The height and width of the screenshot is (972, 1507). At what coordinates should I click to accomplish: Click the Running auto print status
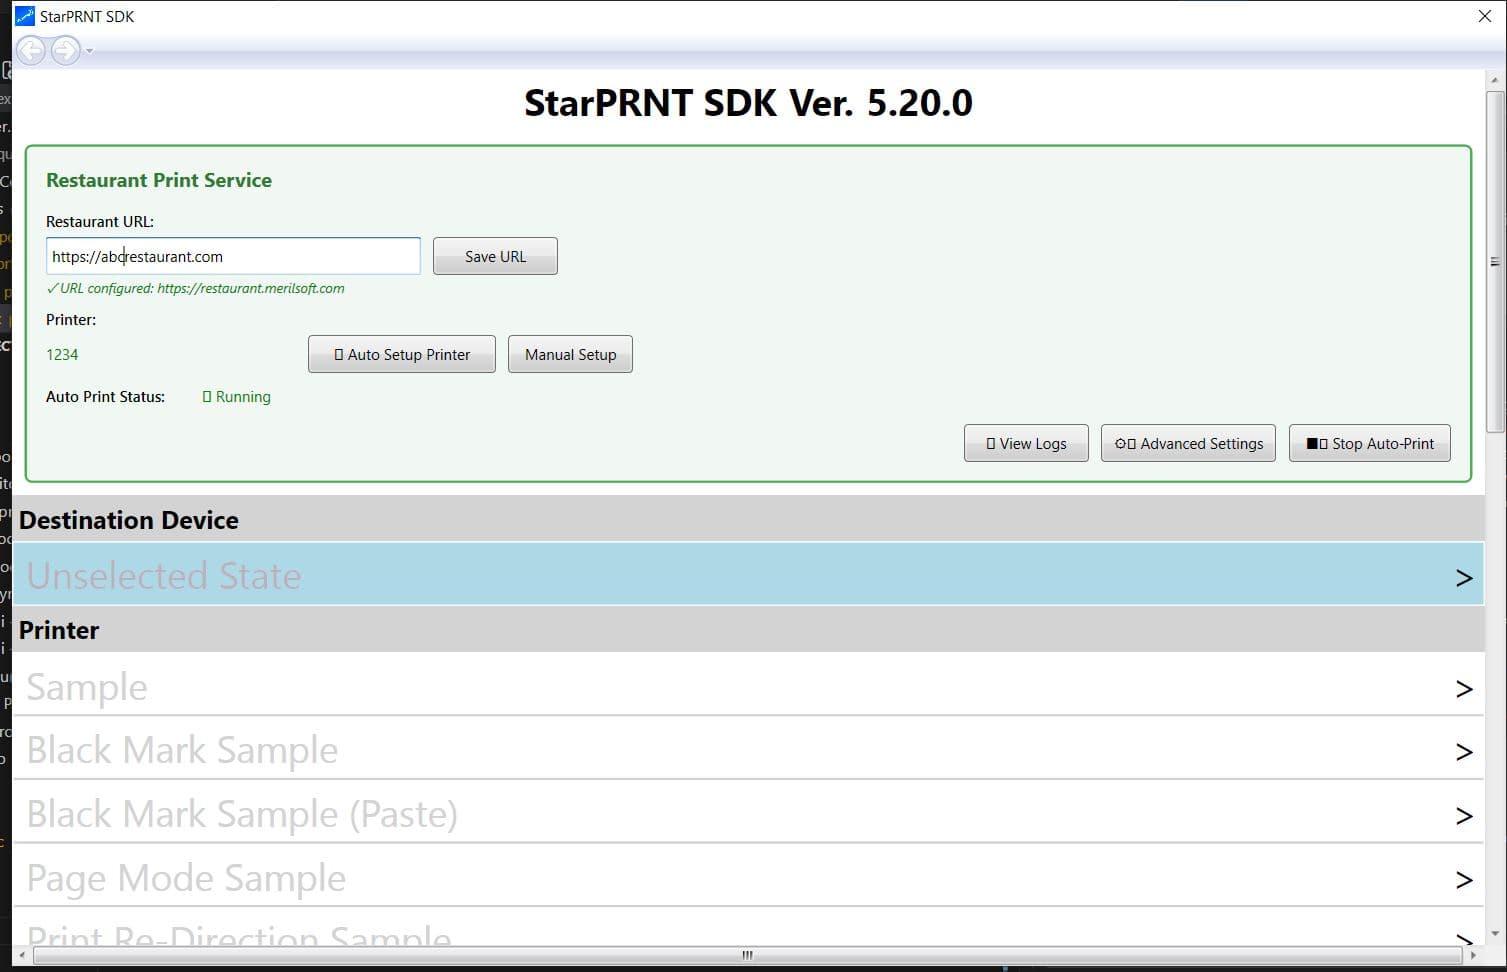point(236,396)
